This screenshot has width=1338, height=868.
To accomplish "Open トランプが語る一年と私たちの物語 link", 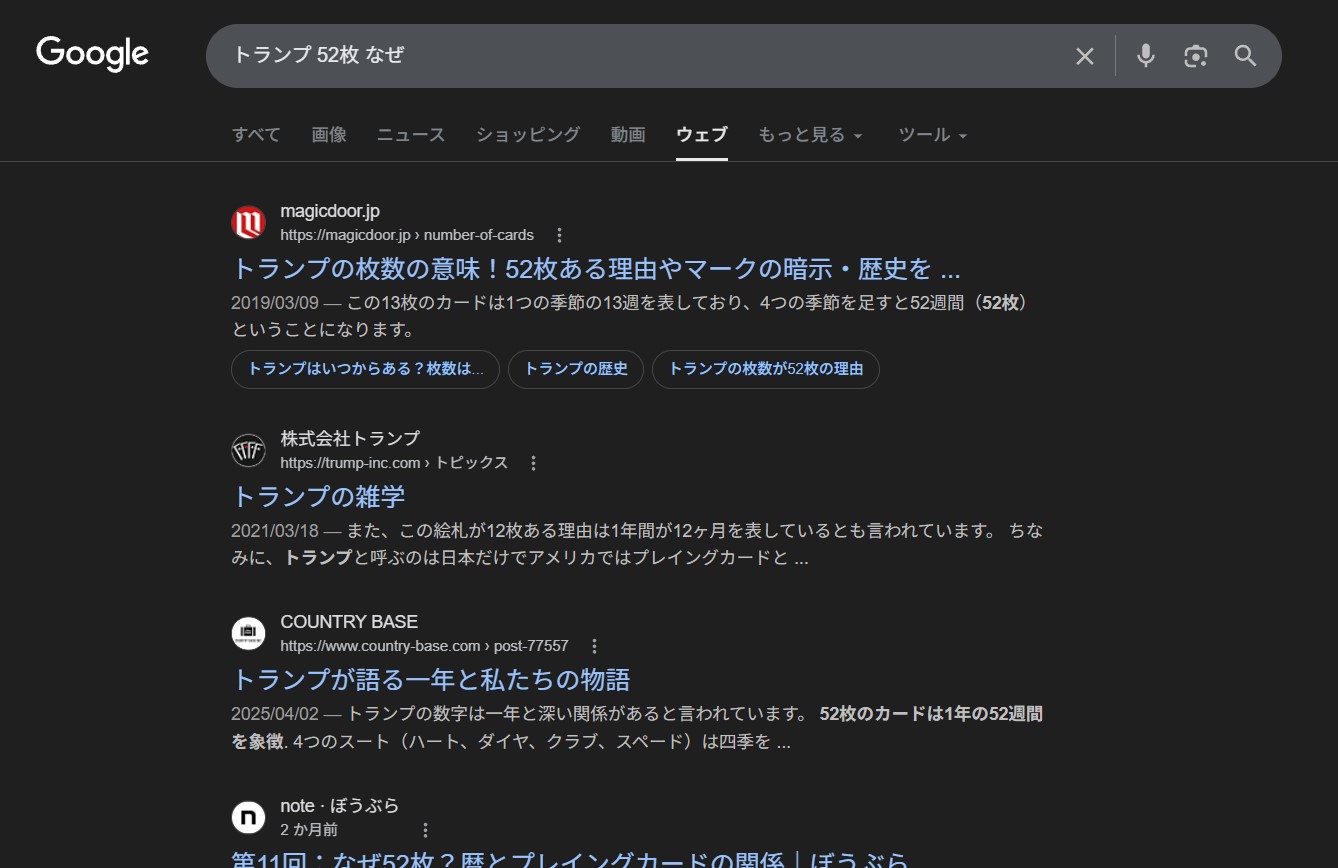I will (431, 680).
